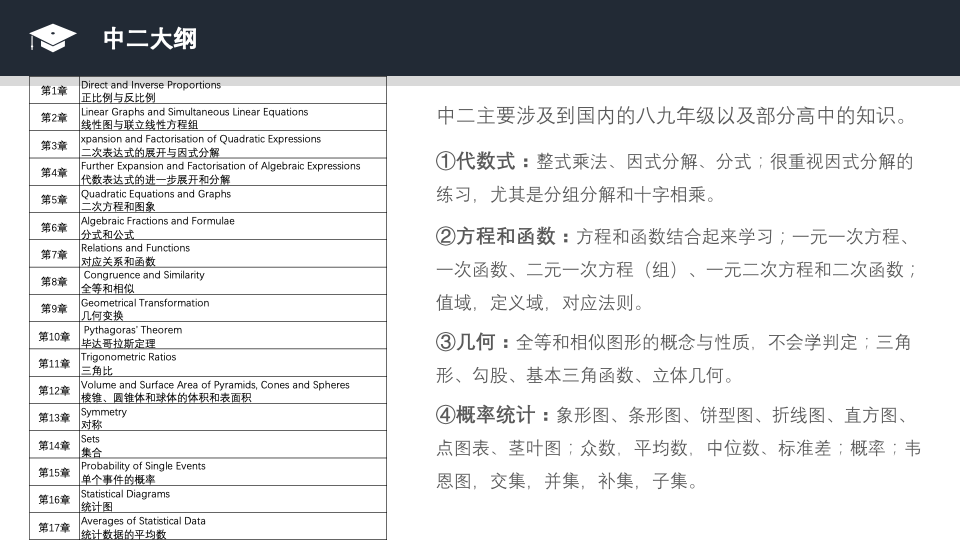Select the Linear Graphs and Simultaneous row
The image size is (960, 540).
click(208, 118)
